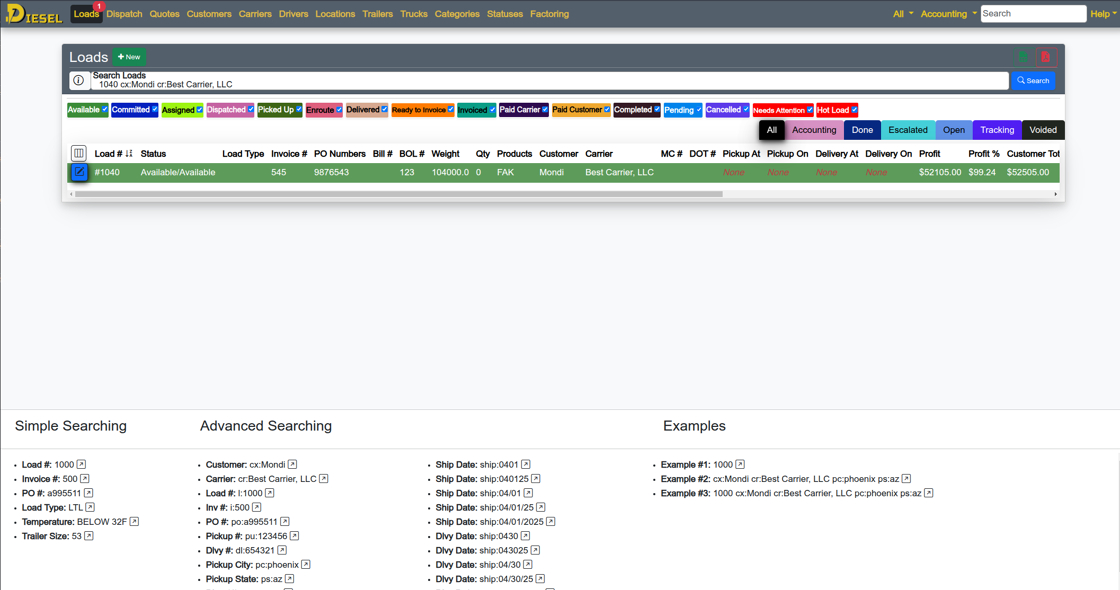Uncheck the Committed status filter
The width and height of the screenshot is (1120, 590).
[x=154, y=109]
